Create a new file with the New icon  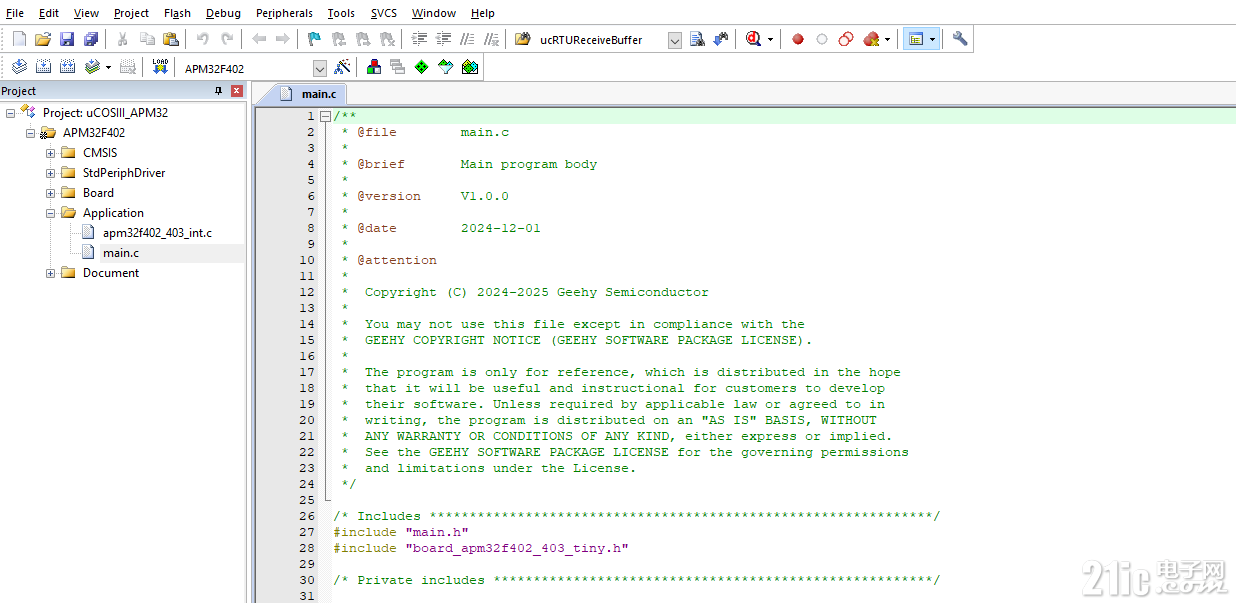[x=19, y=39]
